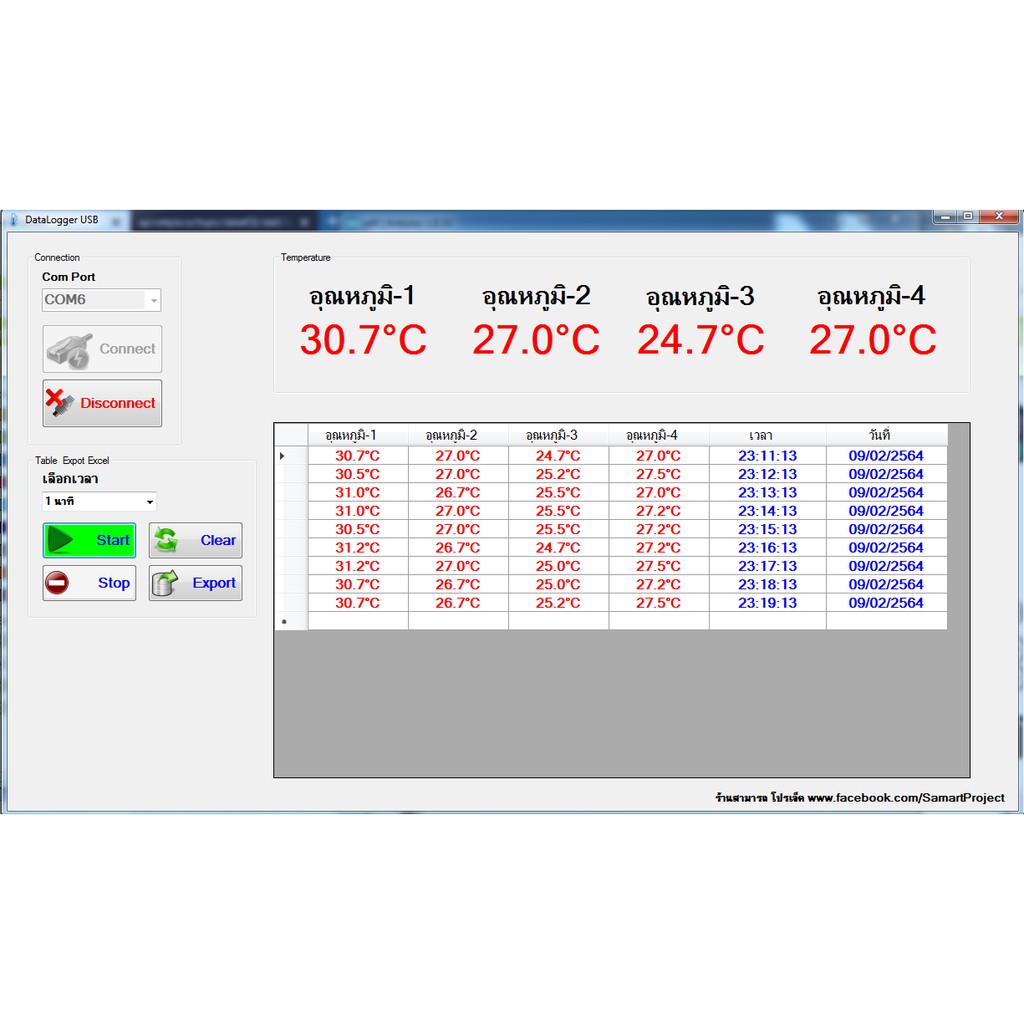Select the new-row asterisk row header

pyautogui.click(x=291, y=621)
